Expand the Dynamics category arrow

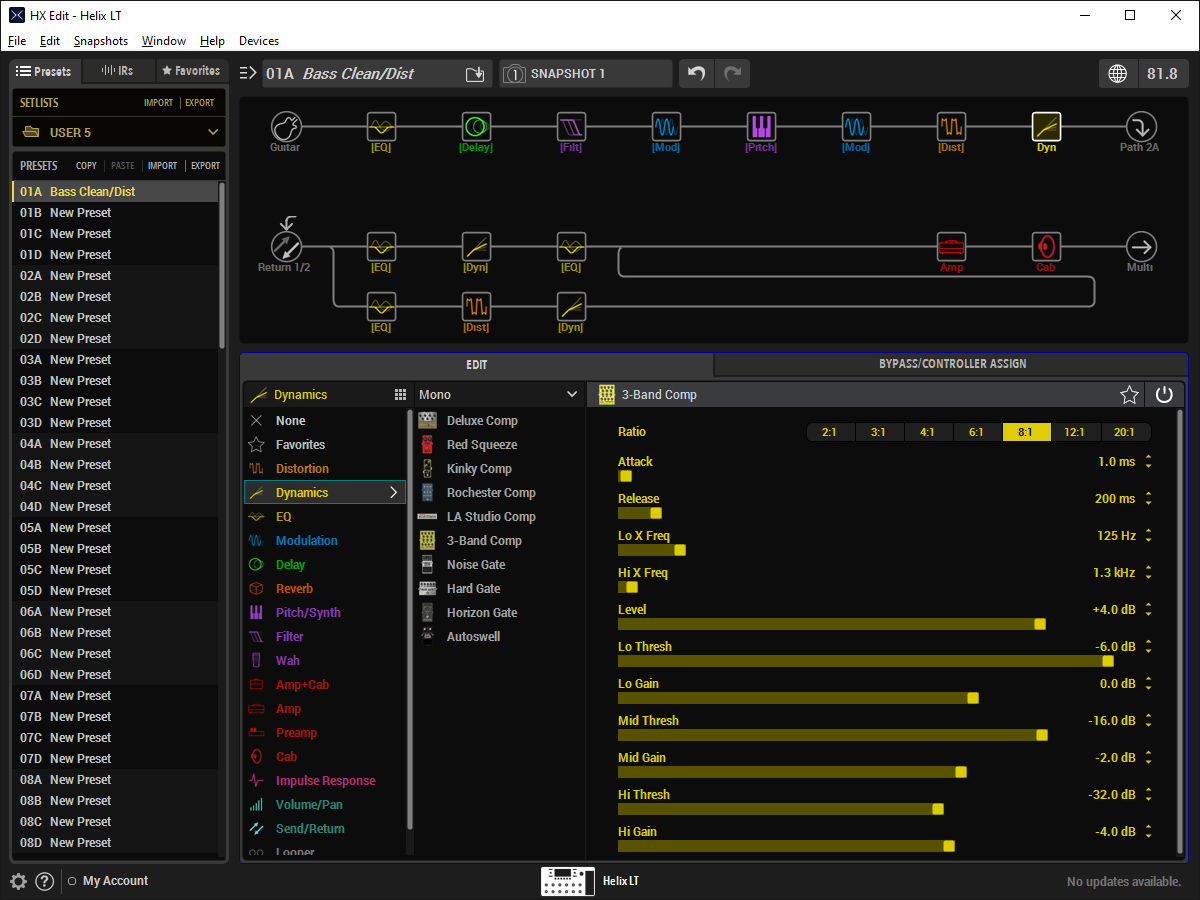pos(394,493)
